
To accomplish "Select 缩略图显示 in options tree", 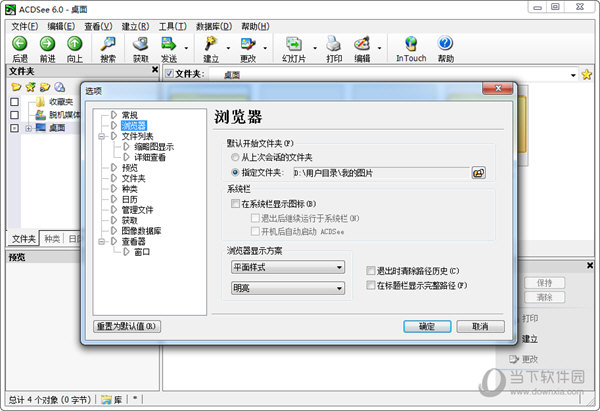I will [154, 147].
